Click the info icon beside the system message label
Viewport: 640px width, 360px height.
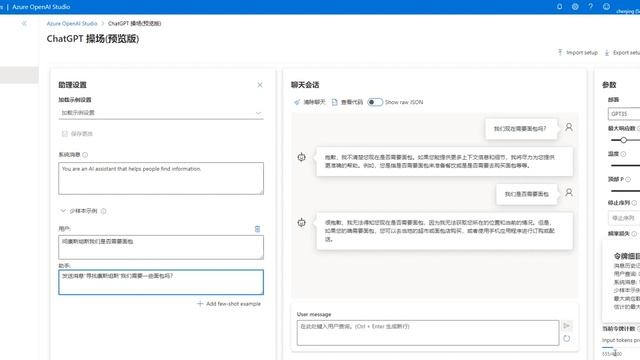85,155
